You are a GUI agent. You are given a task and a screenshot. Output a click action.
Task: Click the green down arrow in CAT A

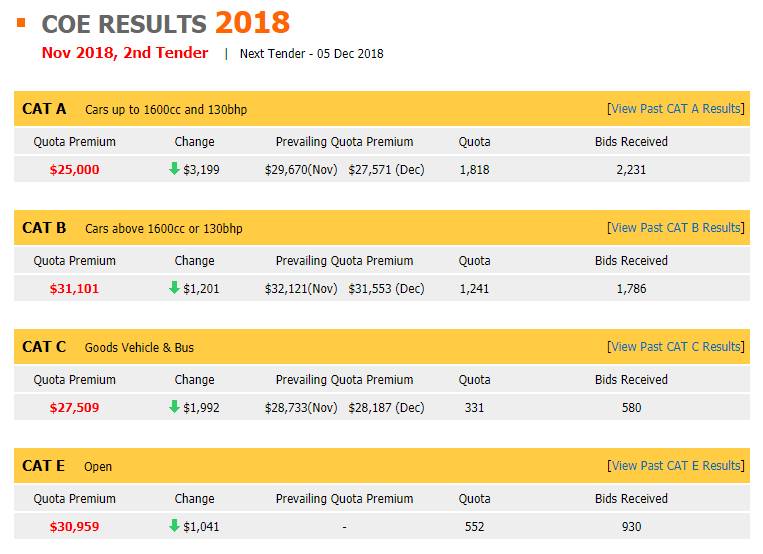point(174,169)
